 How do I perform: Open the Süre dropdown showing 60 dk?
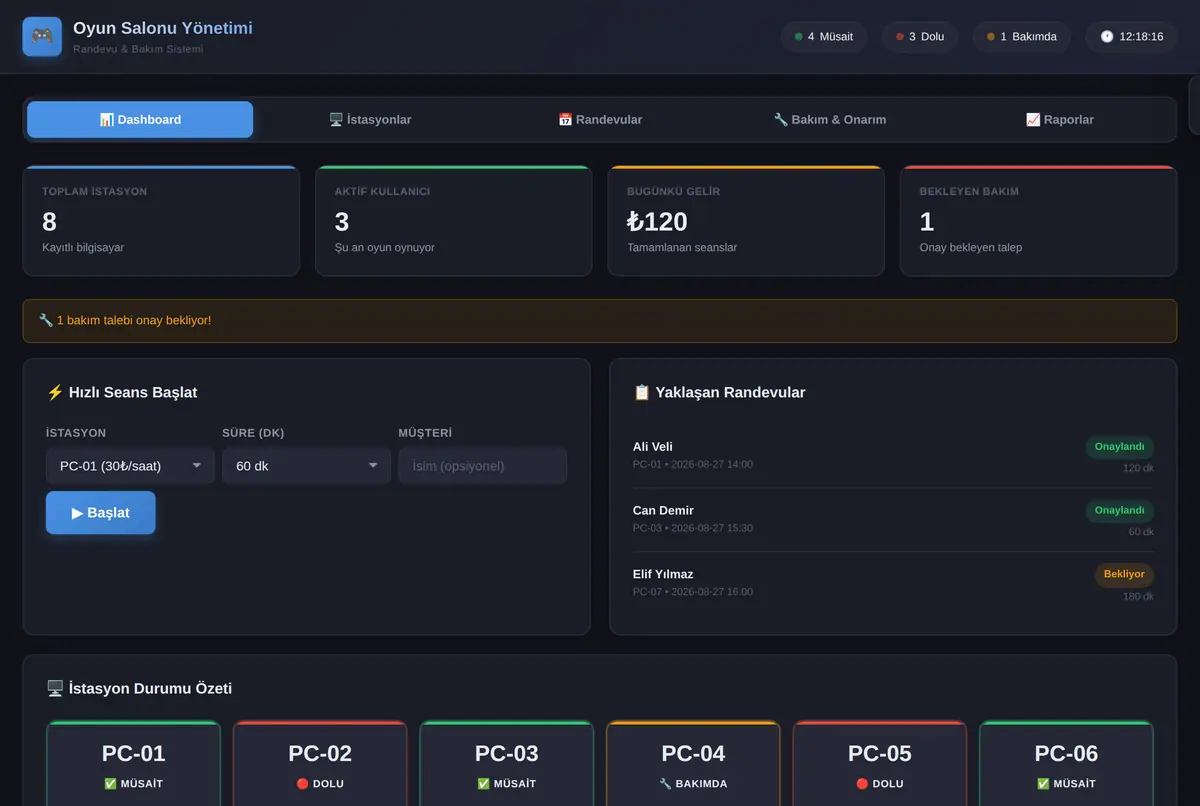point(306,466)
